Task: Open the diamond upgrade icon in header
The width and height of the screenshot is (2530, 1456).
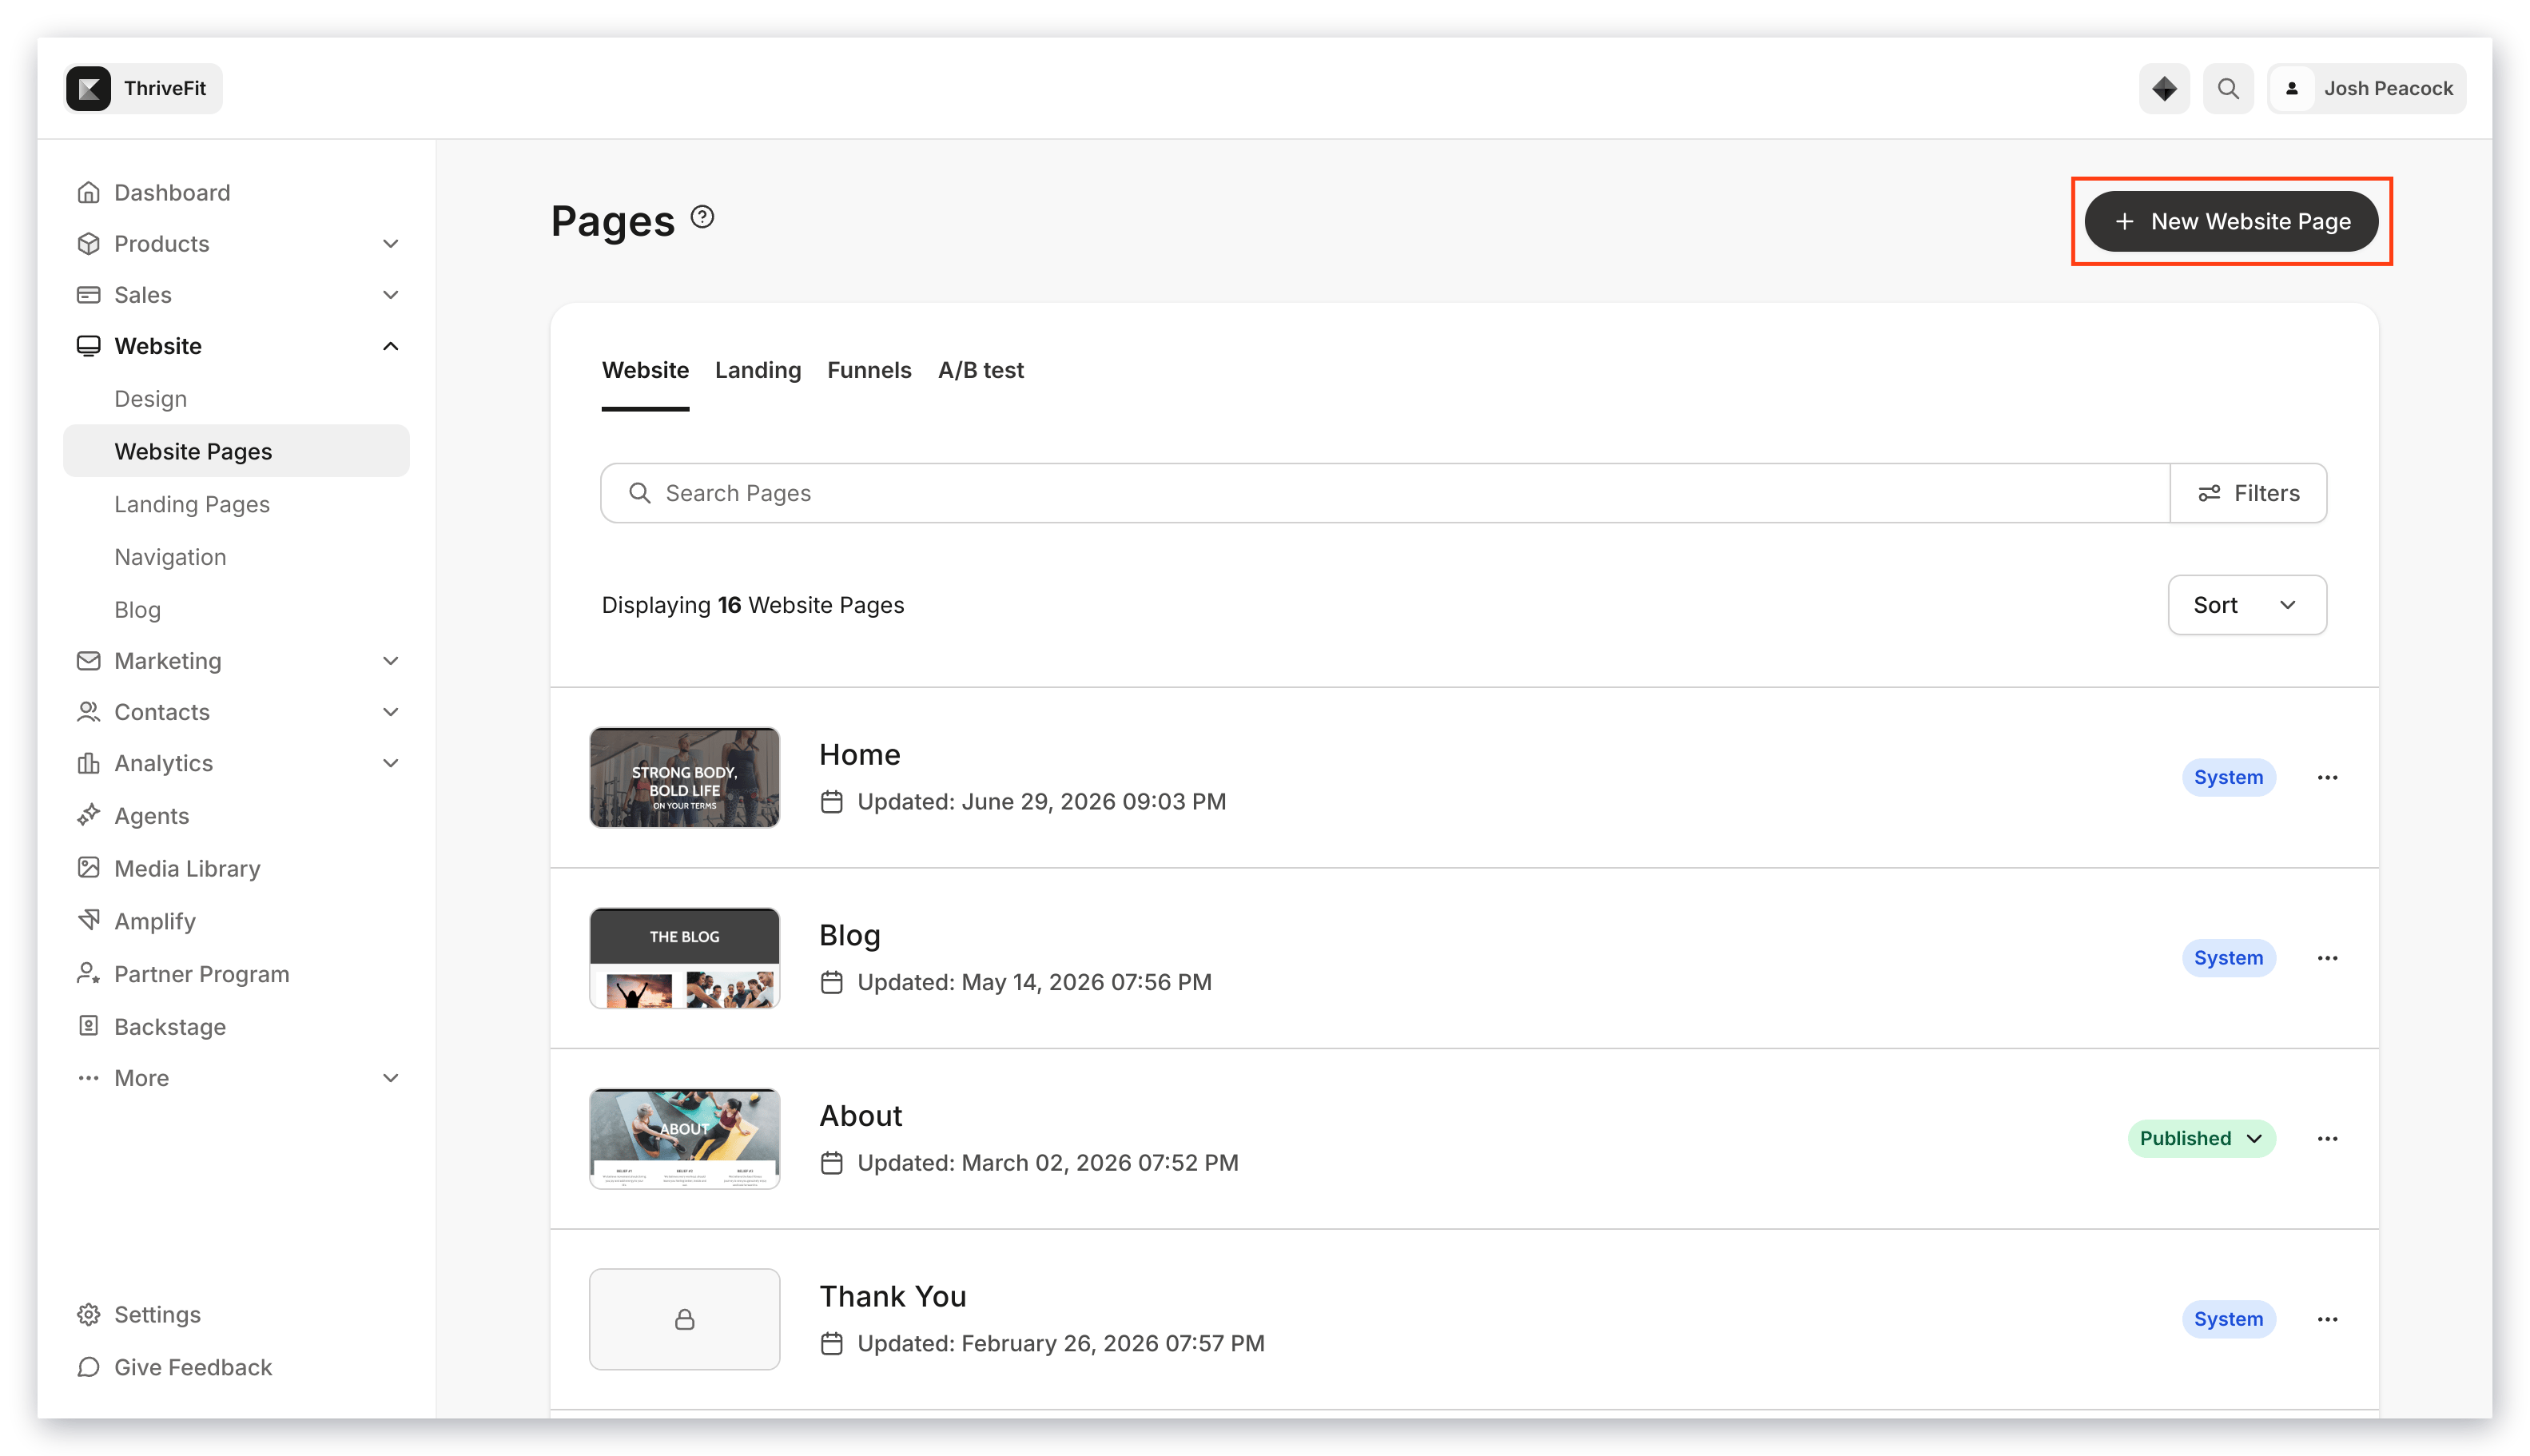Action: [2163, 89]
